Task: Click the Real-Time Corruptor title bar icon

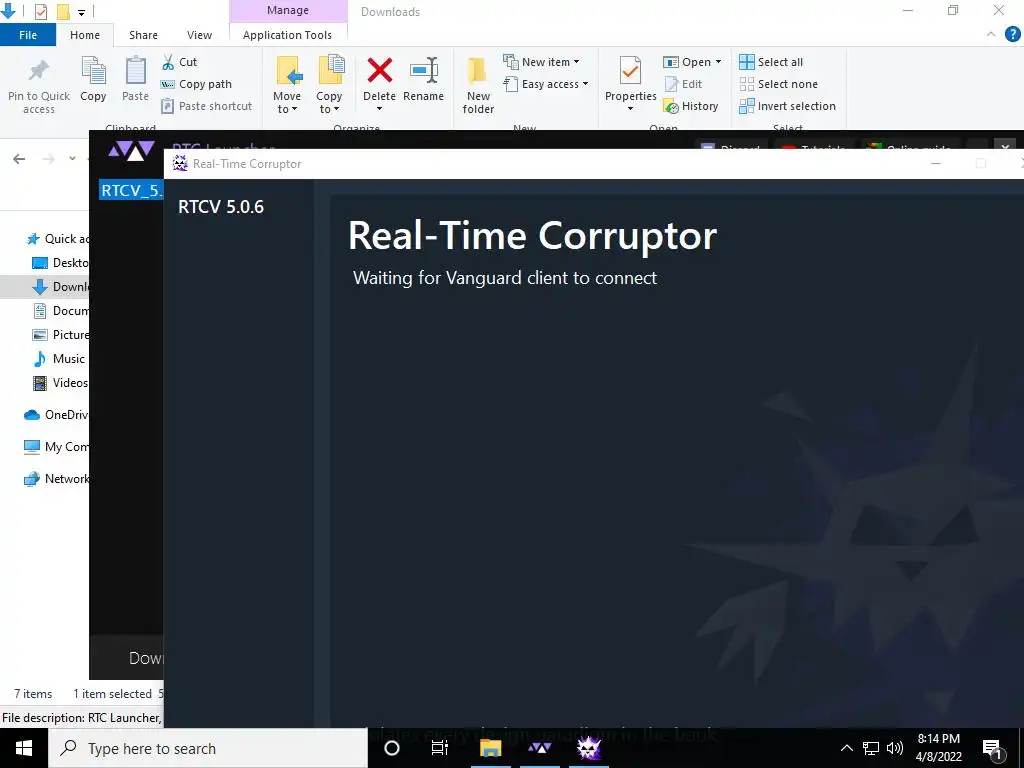Action: (180, 163)
